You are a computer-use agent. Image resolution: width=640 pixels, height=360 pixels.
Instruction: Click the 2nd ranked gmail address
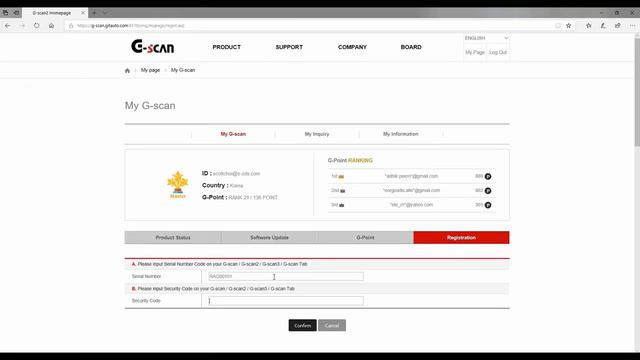(x=411, y=191)
